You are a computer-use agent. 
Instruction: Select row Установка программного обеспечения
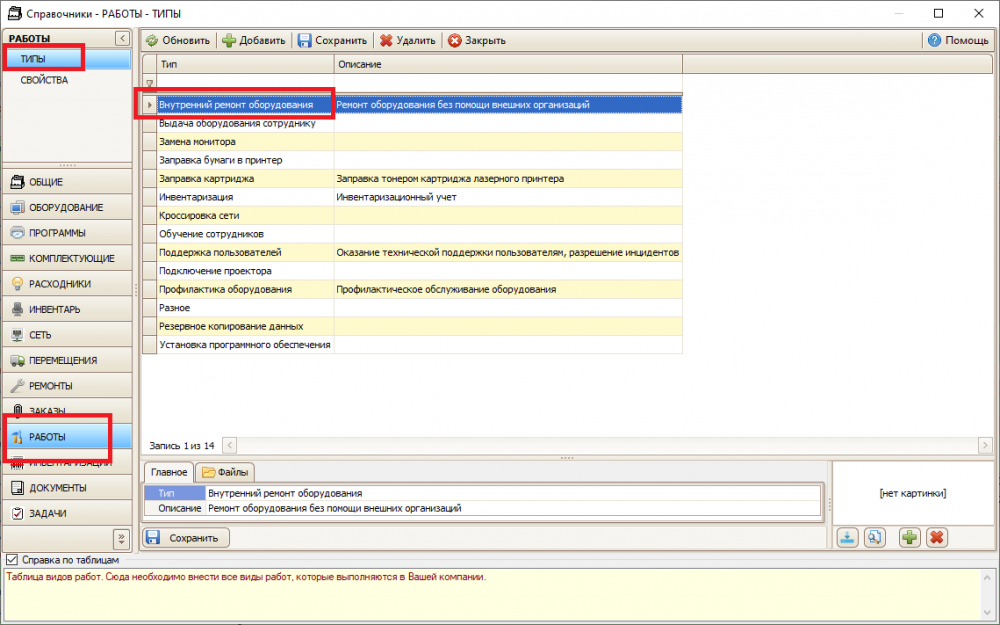pos(412,345)
